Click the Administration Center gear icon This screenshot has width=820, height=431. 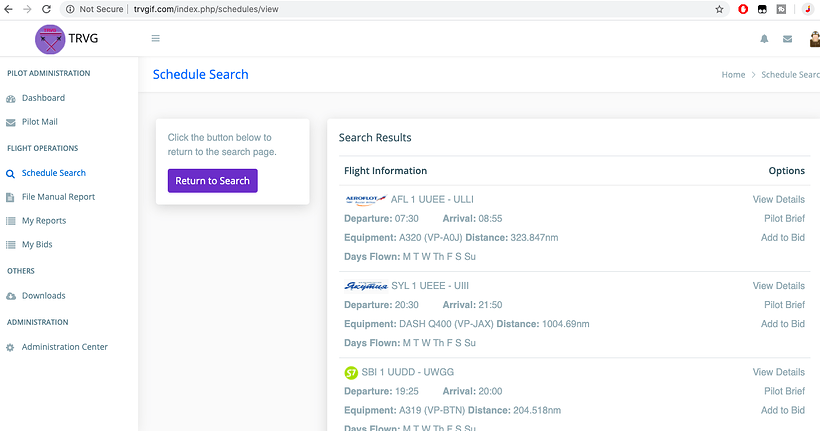pyautogui.click(x=10, y=347)
